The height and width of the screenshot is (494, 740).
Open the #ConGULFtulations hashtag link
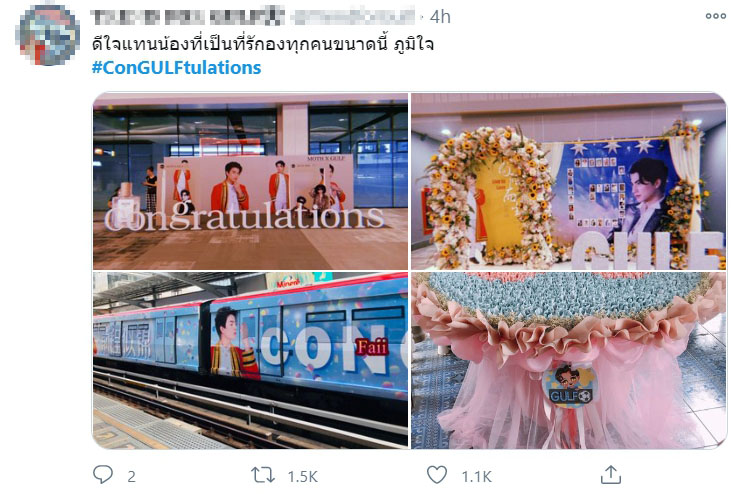coord(177,67)
